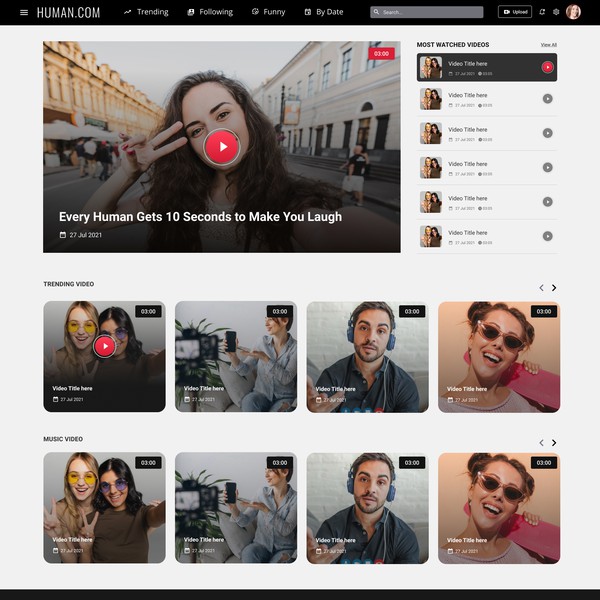This screenshot has width=600, height=600.
Task: Open the By Date menu item
Action: click(x=324, y=12)
